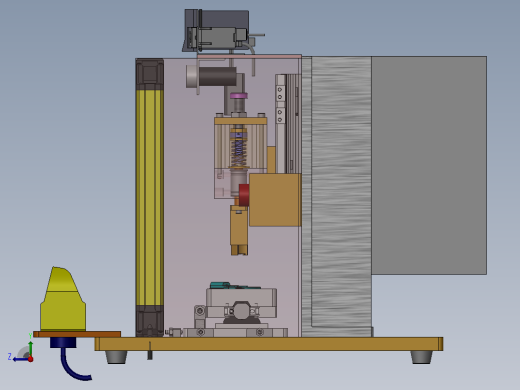This screenshot has height=390, width=520.
Task: Select the red knob on the press head
Action: pos(244,195)
